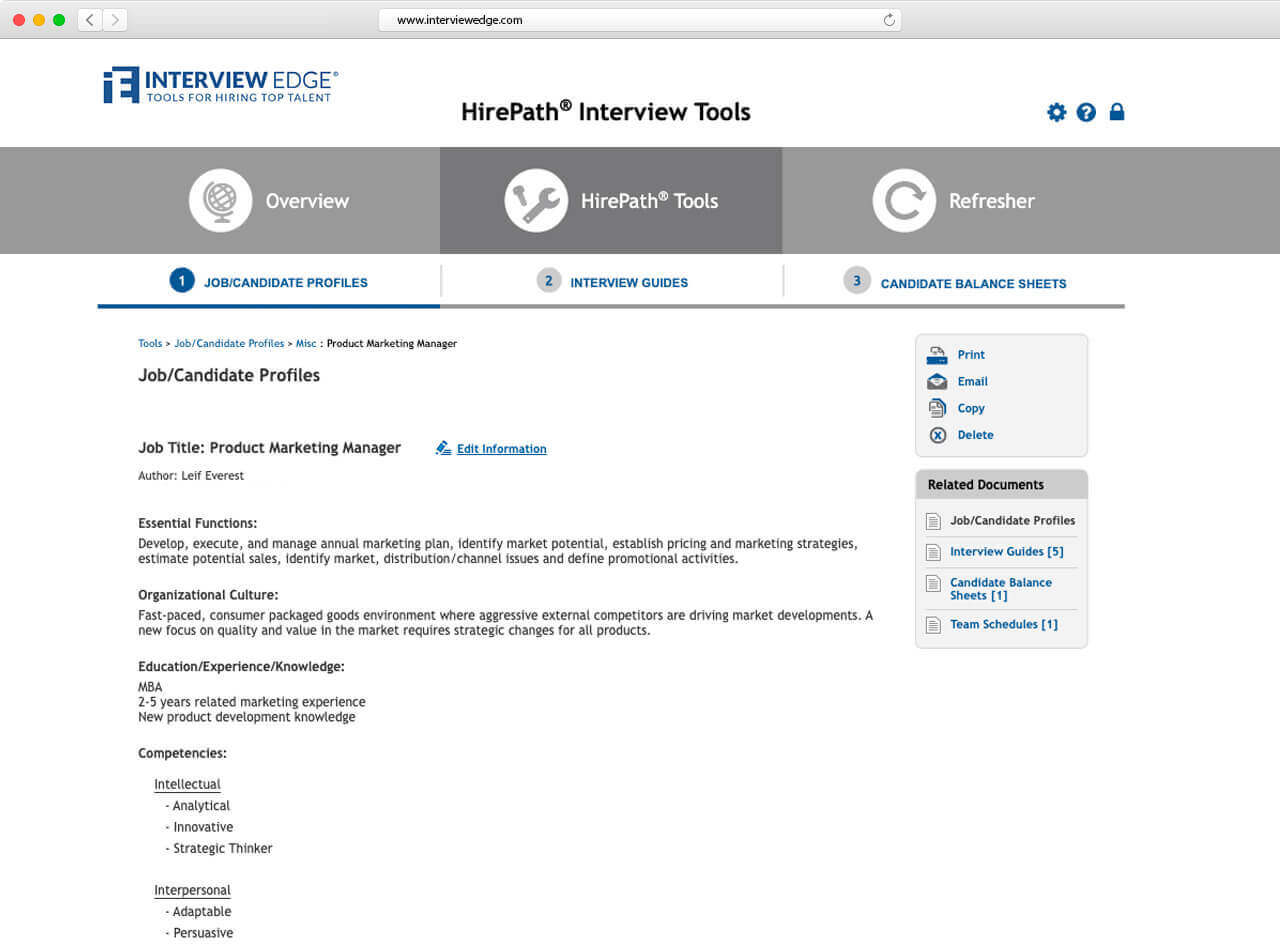Click the New product development knowledge line

click(247, 717)
